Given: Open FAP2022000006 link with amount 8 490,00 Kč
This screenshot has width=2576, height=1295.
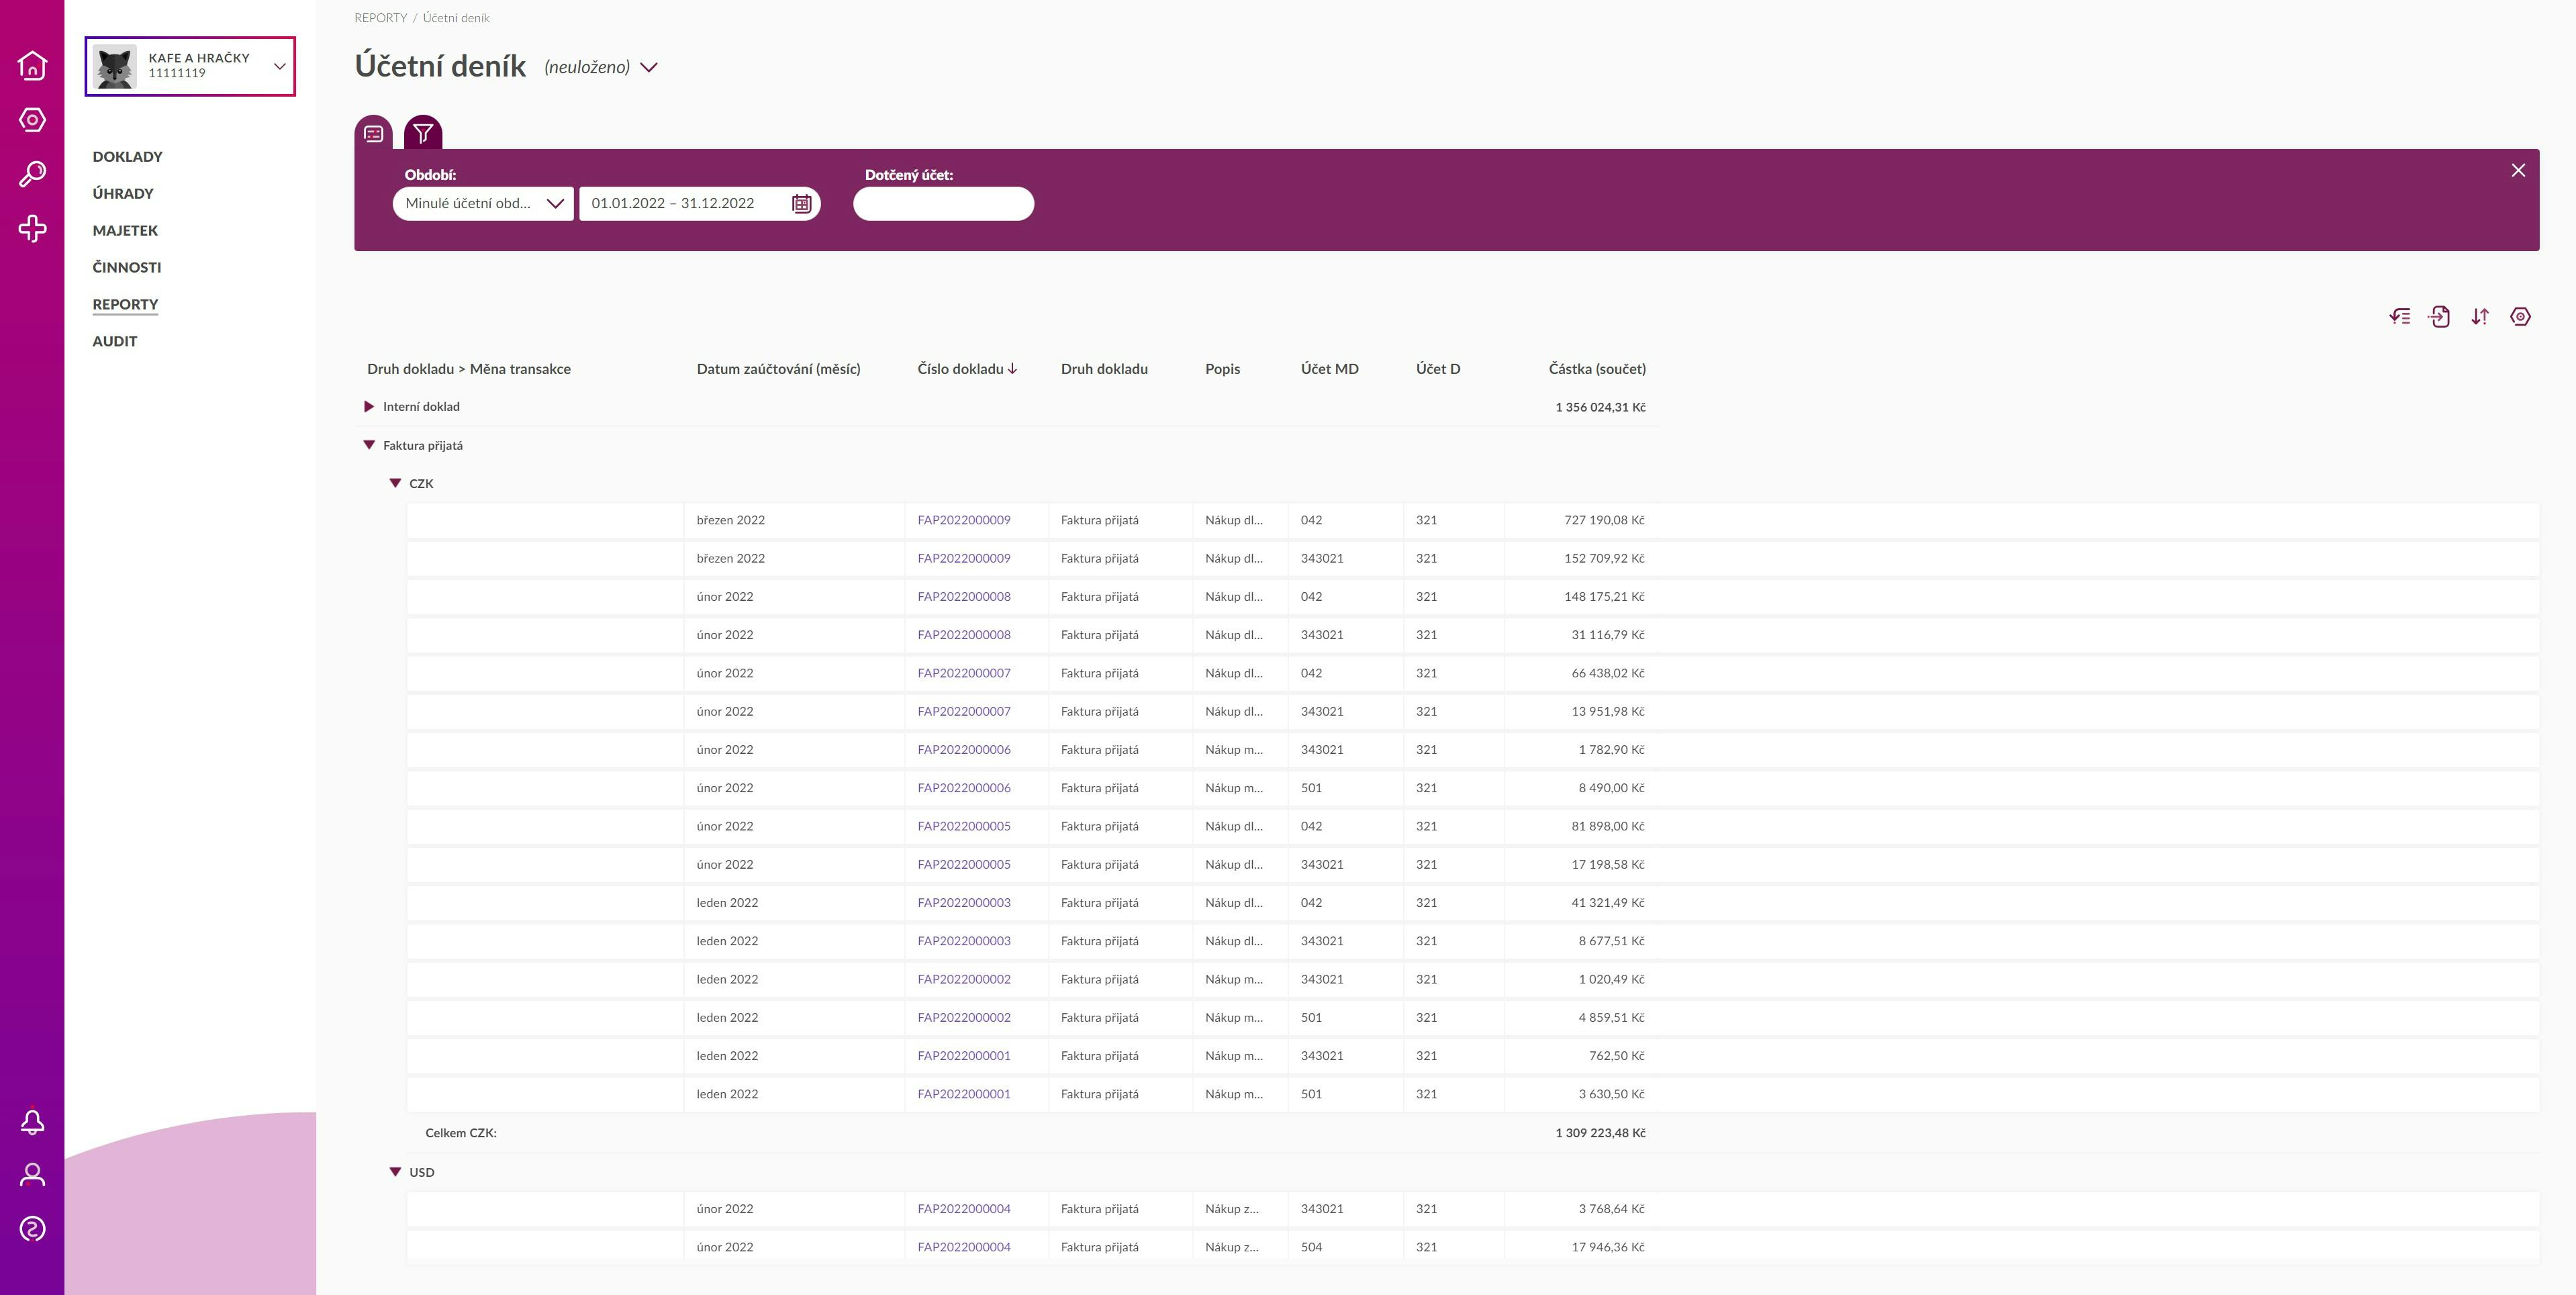Looking at the screenshot, I should 964,788.
